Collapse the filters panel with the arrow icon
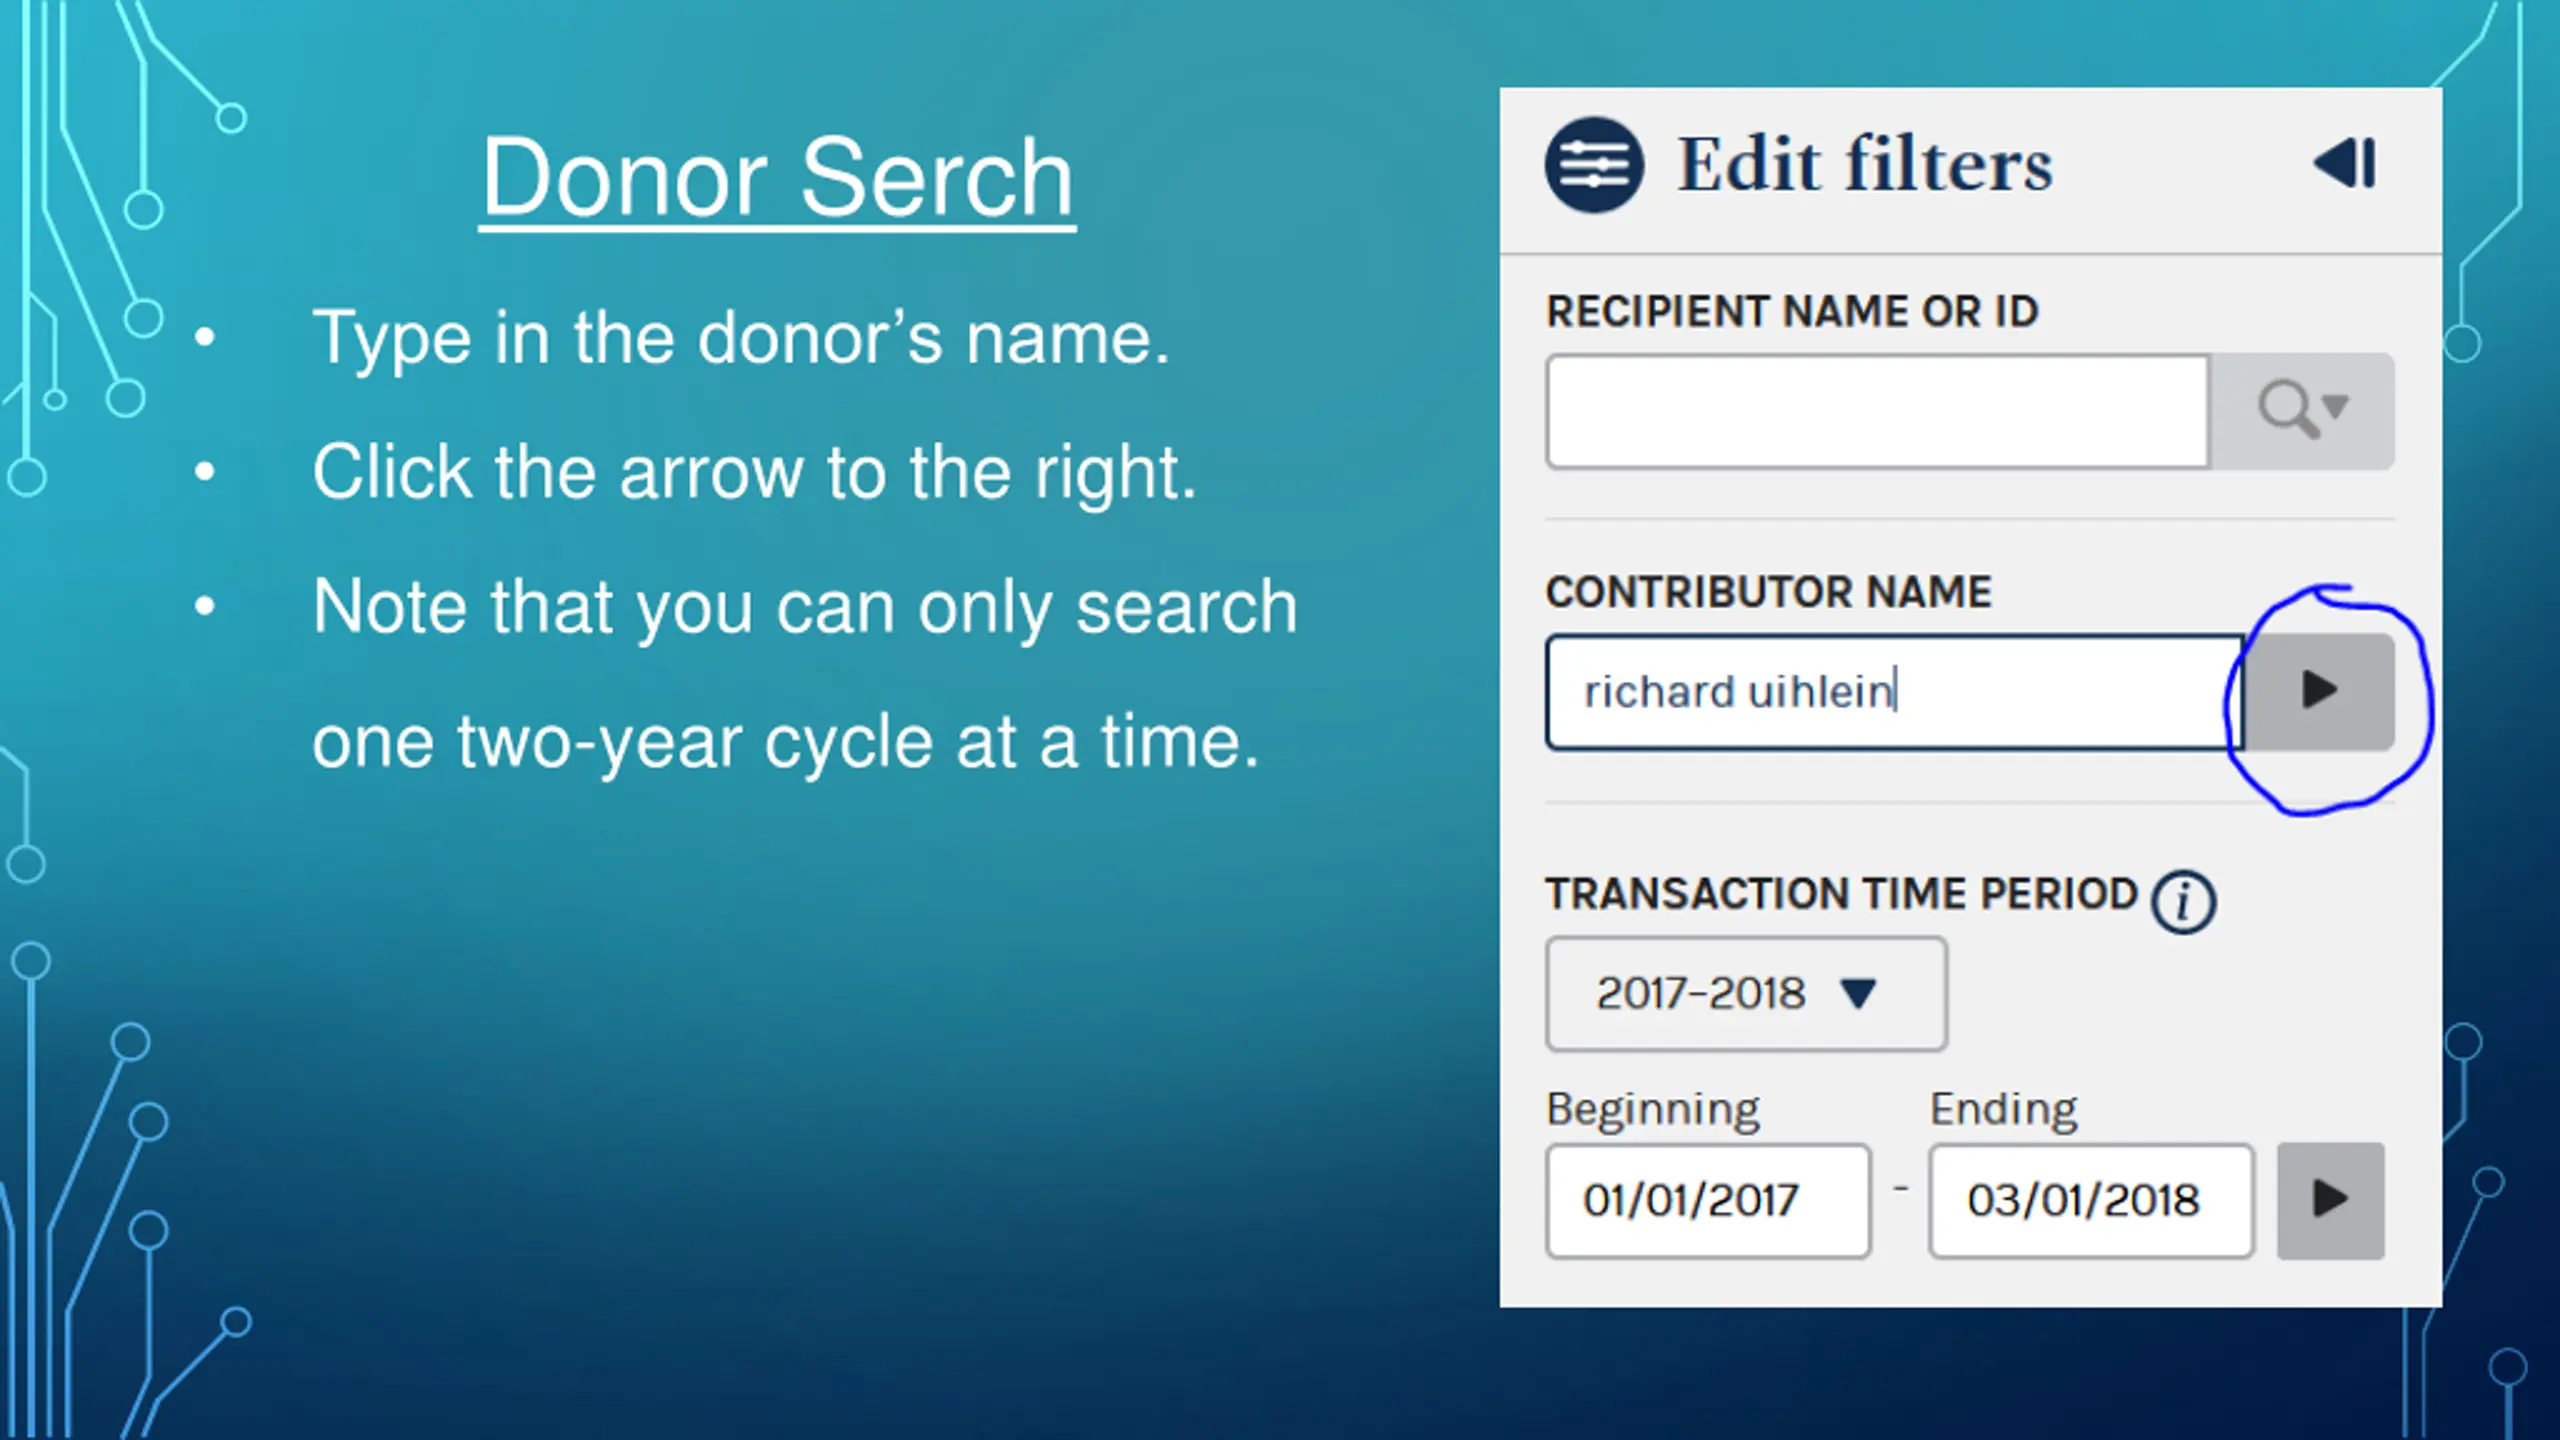Screen dimensions: 2560x1440 [2345, 163]
